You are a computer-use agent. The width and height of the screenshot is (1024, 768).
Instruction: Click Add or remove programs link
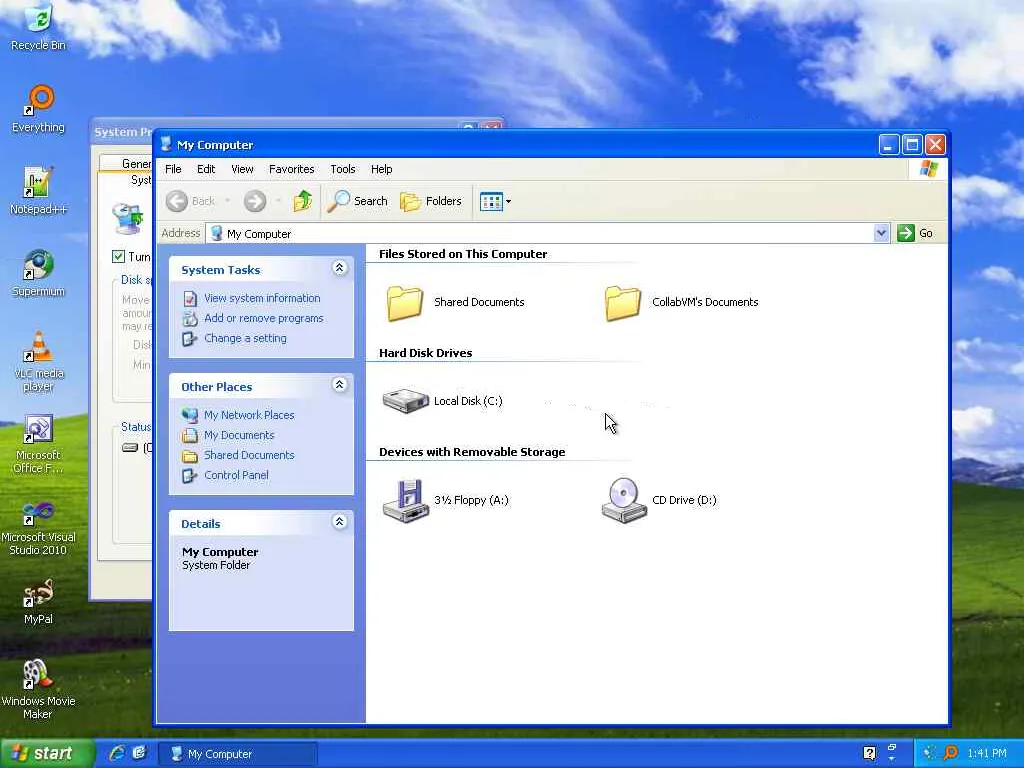tap(263, 319)
